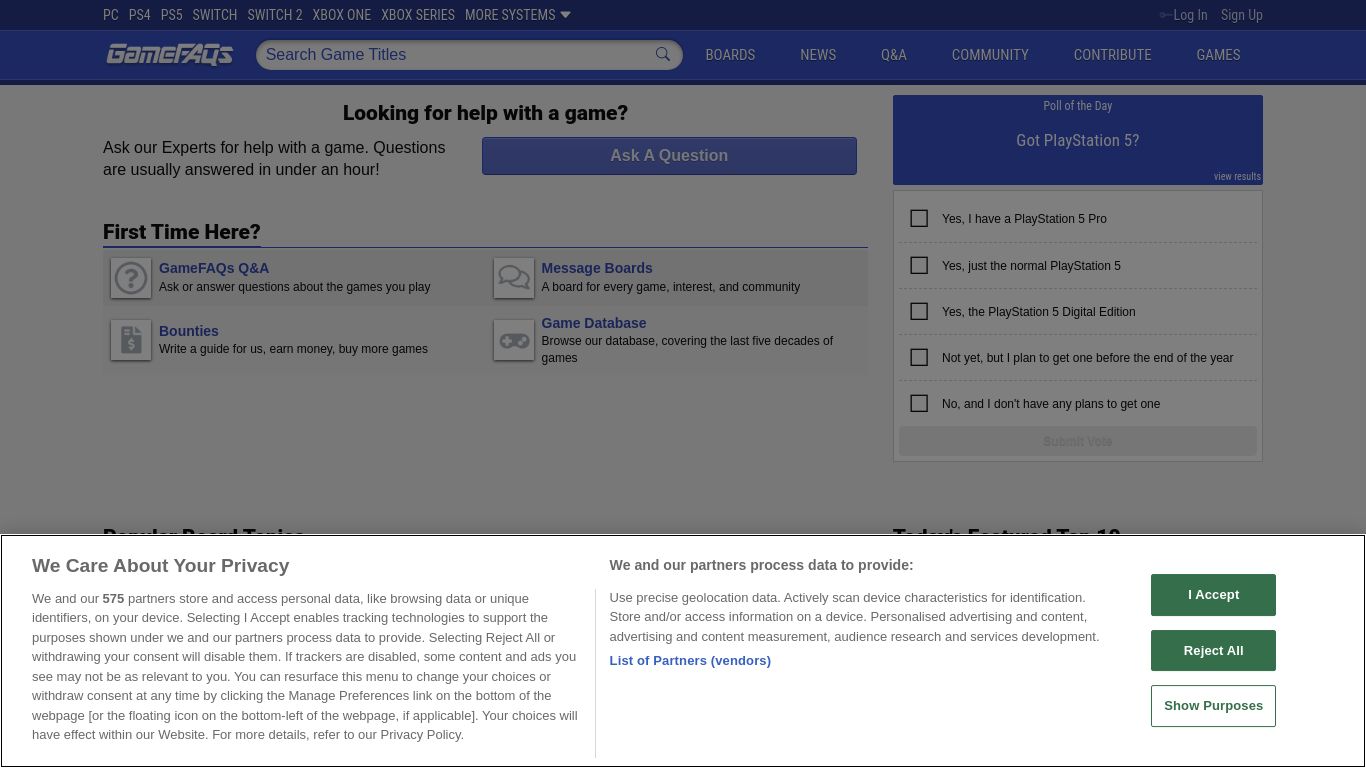
Task: Click the Ask A Question button
Action: pos(669,156)
